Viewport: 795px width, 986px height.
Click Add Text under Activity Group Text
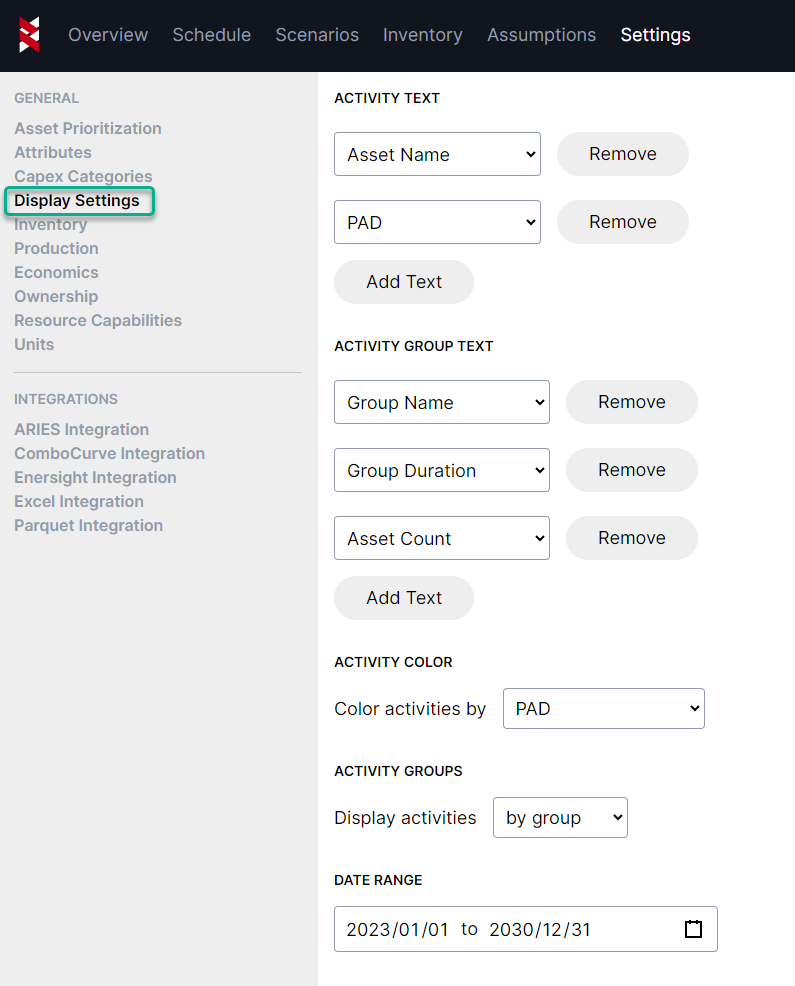pos(403,598)
